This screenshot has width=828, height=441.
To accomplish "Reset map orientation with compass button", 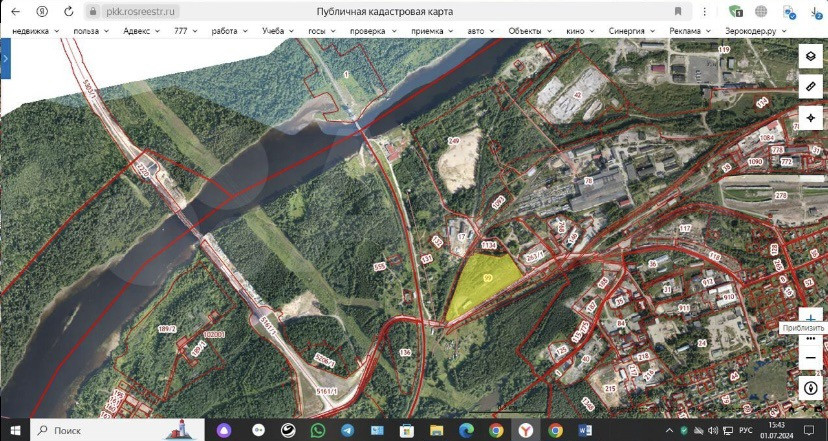I will 810,388.
